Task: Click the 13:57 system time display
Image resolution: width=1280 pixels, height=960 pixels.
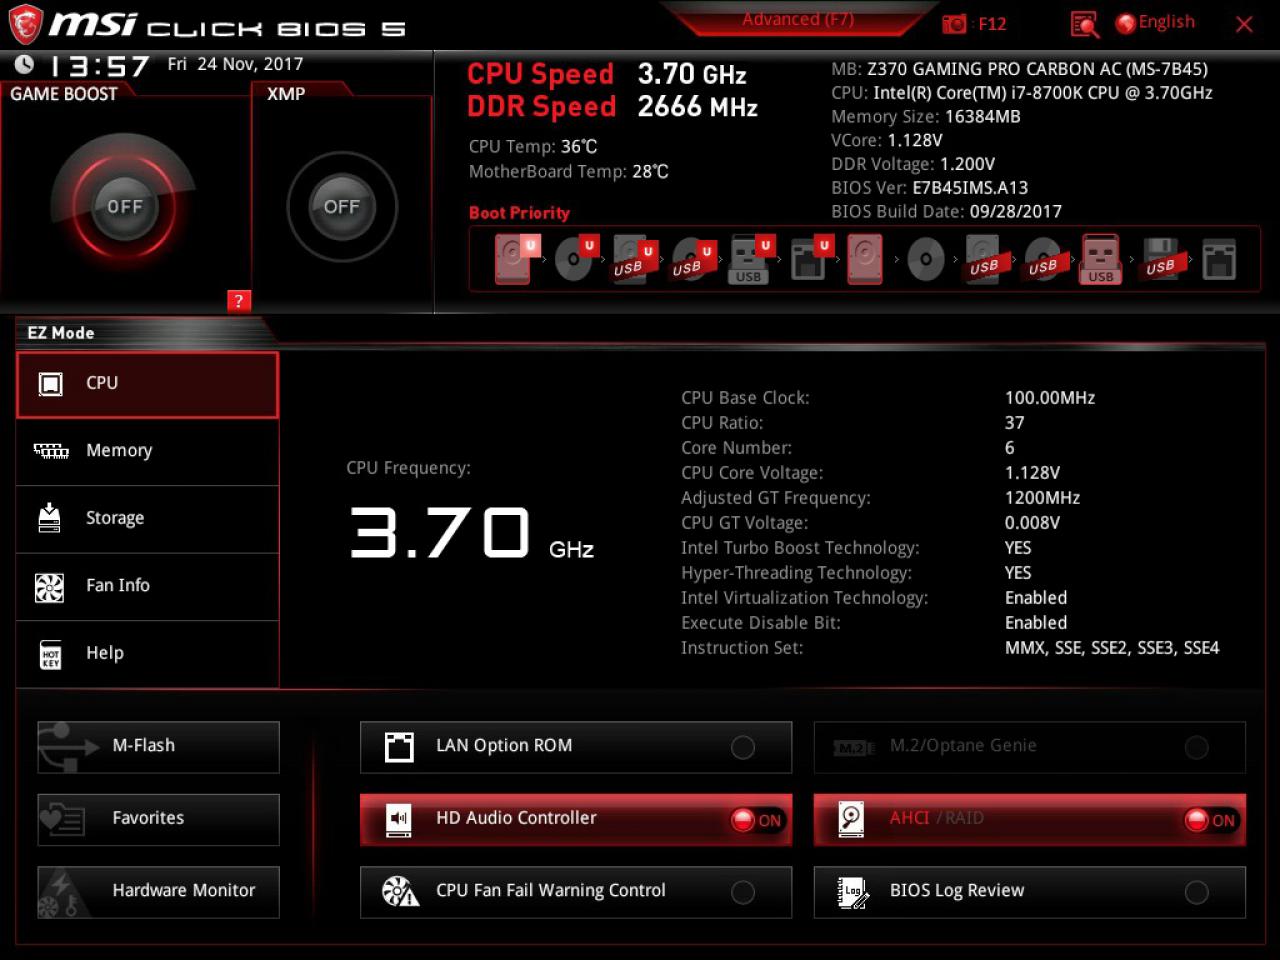Action: 99,66
